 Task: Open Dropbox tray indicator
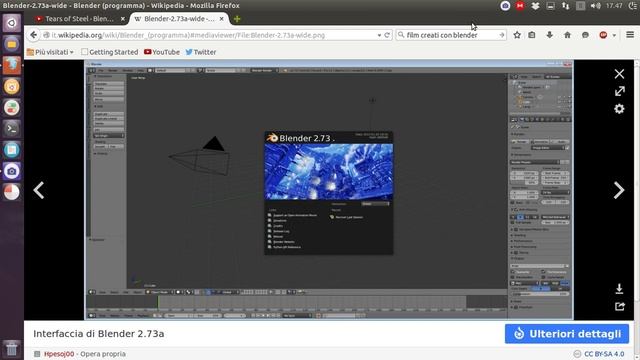535,6
